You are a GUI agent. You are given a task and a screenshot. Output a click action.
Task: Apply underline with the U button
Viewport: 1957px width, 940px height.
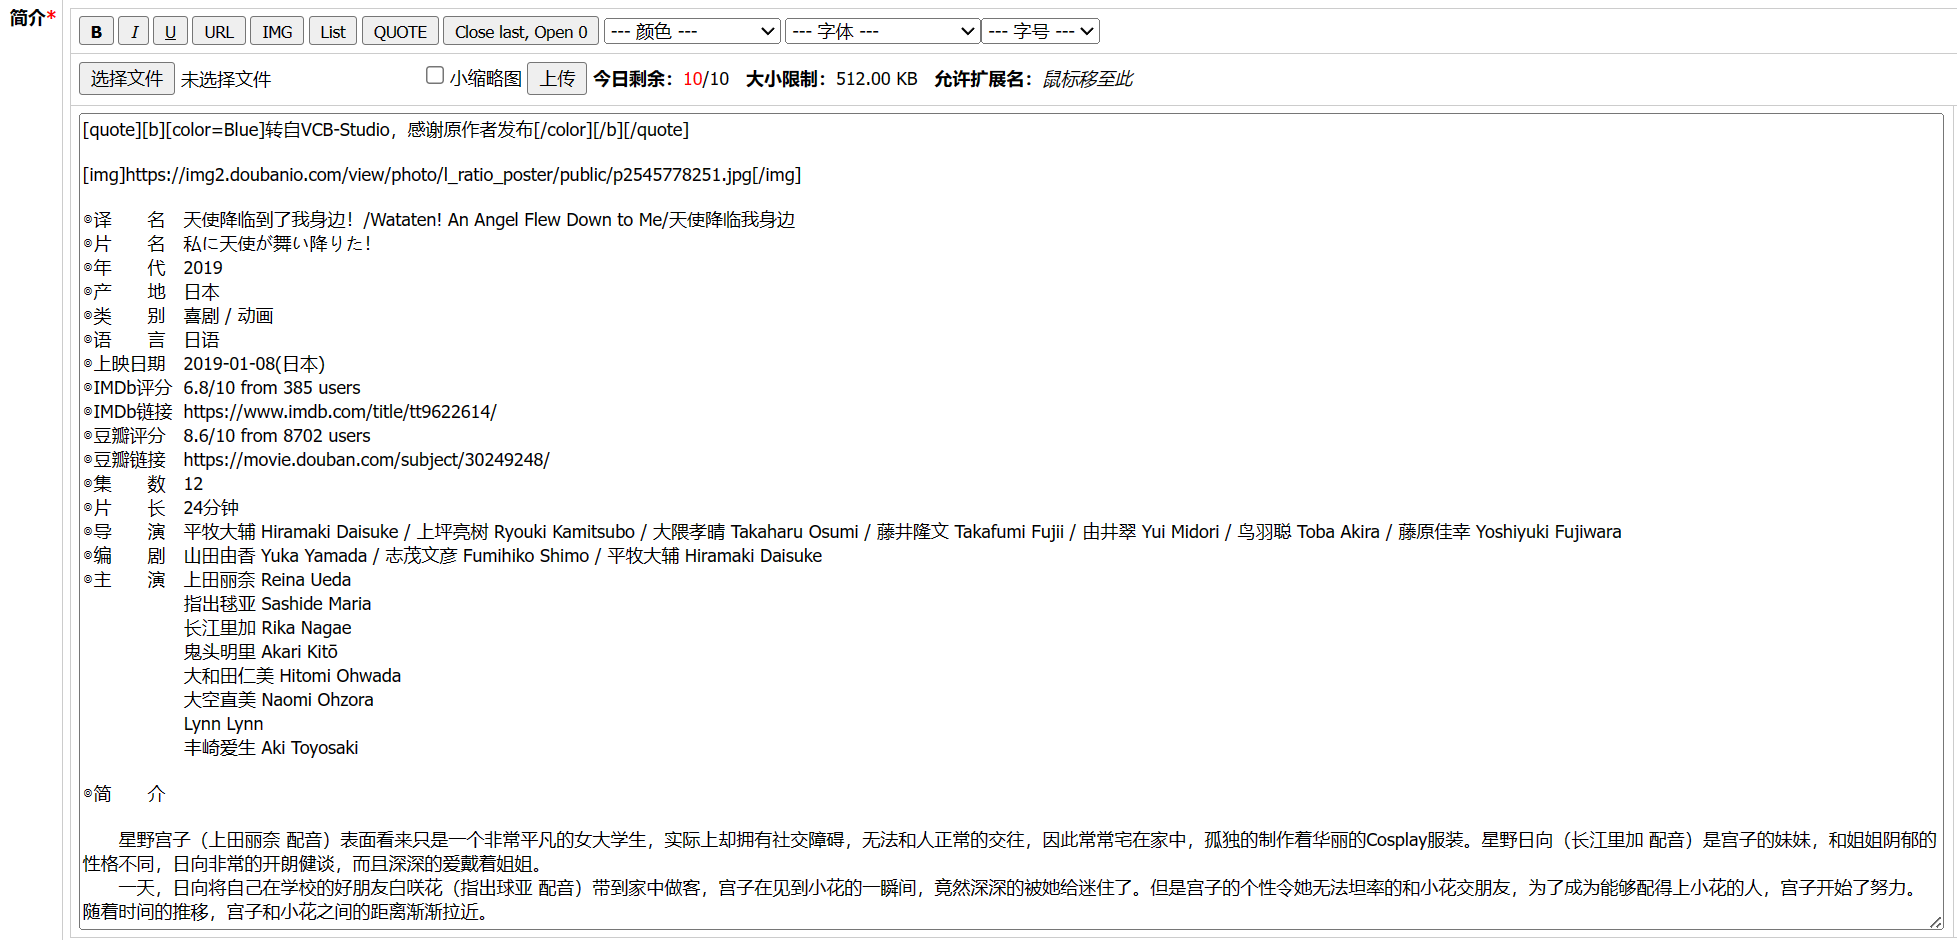170,31
